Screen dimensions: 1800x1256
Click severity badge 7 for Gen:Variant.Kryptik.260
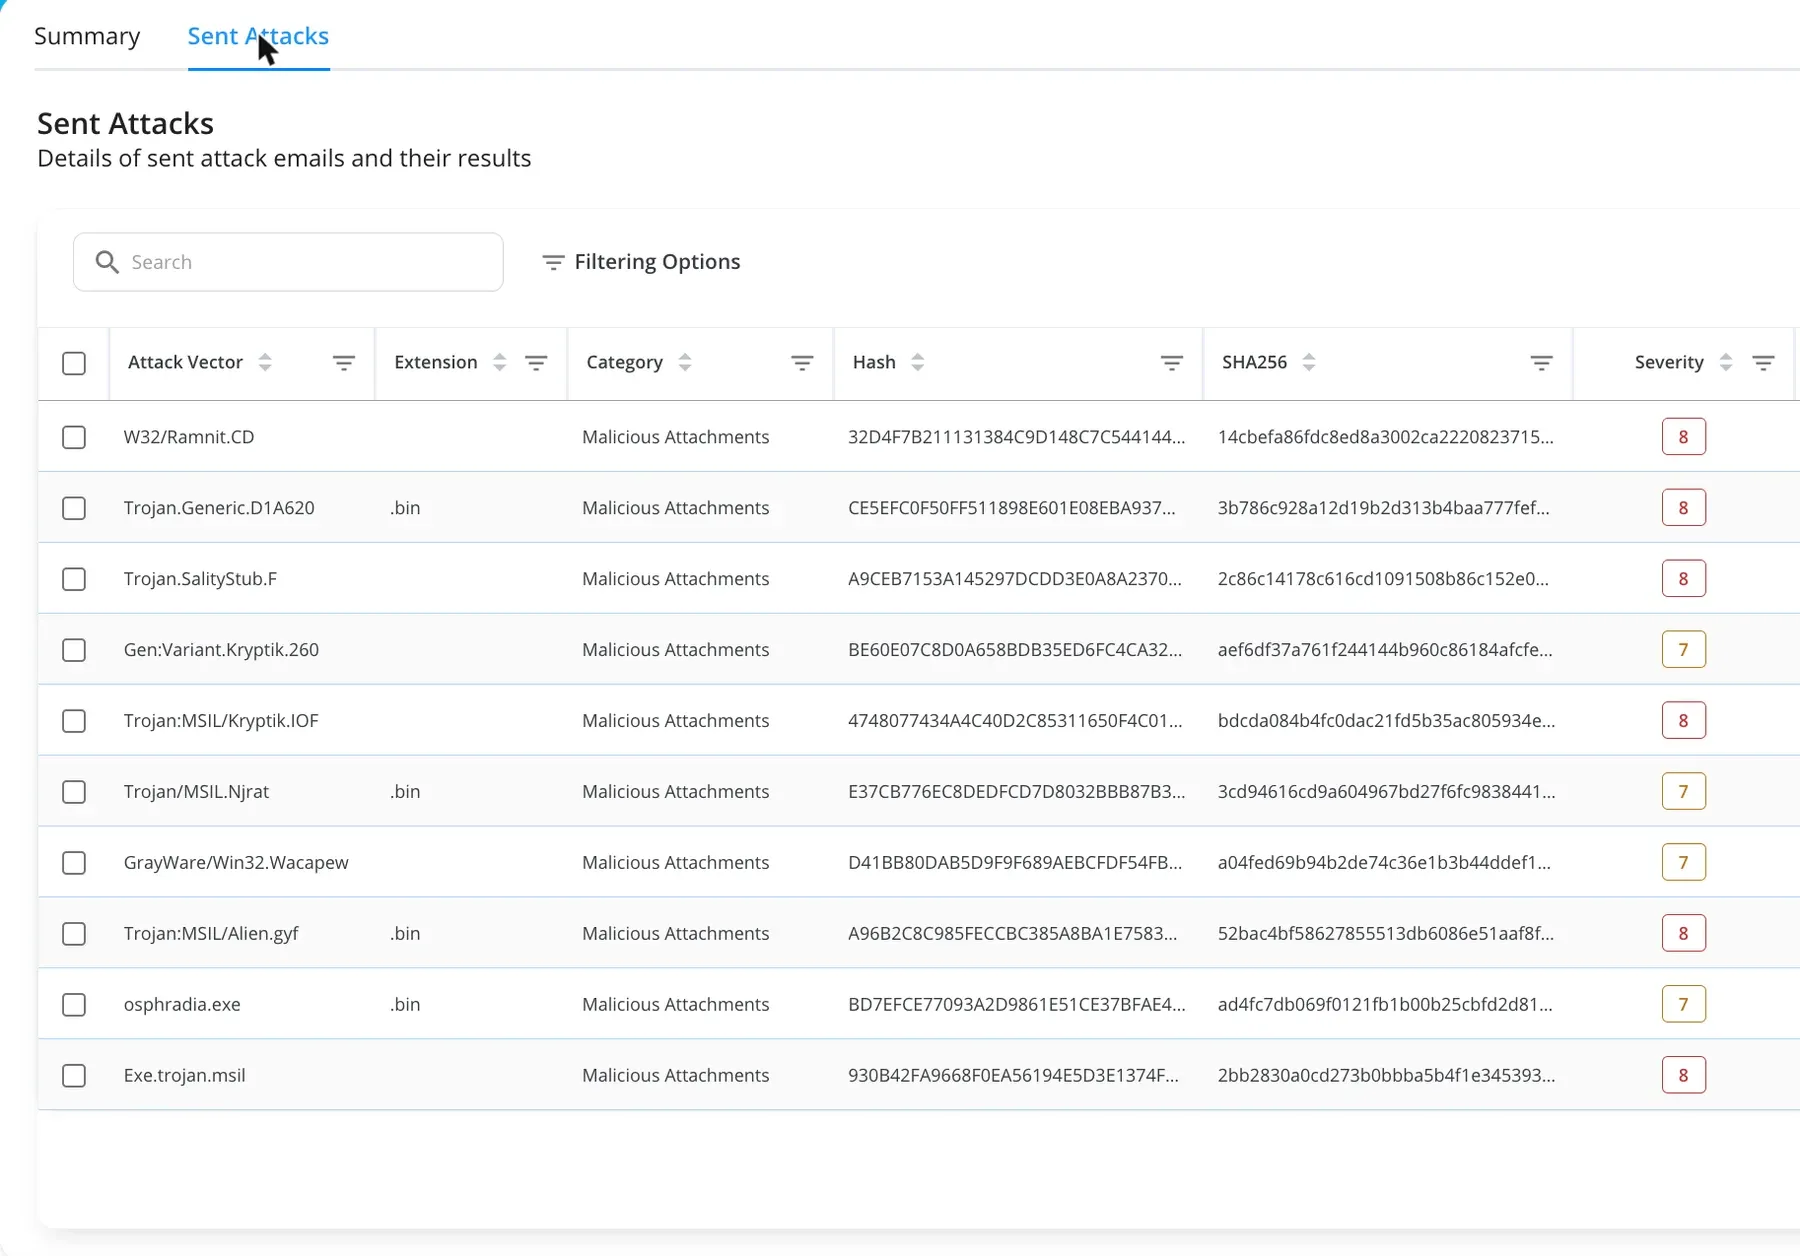click(1683, 650)
